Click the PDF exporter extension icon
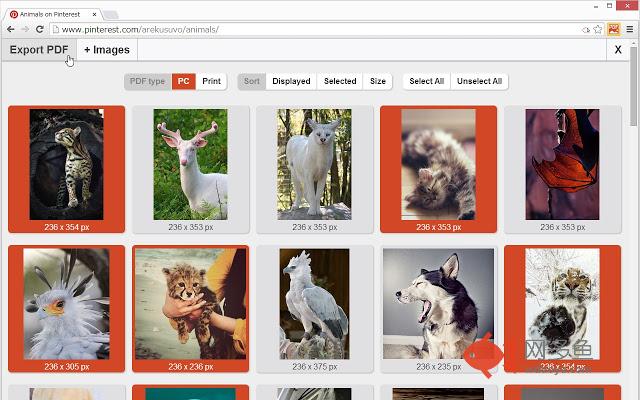 (x=614, y=29)
